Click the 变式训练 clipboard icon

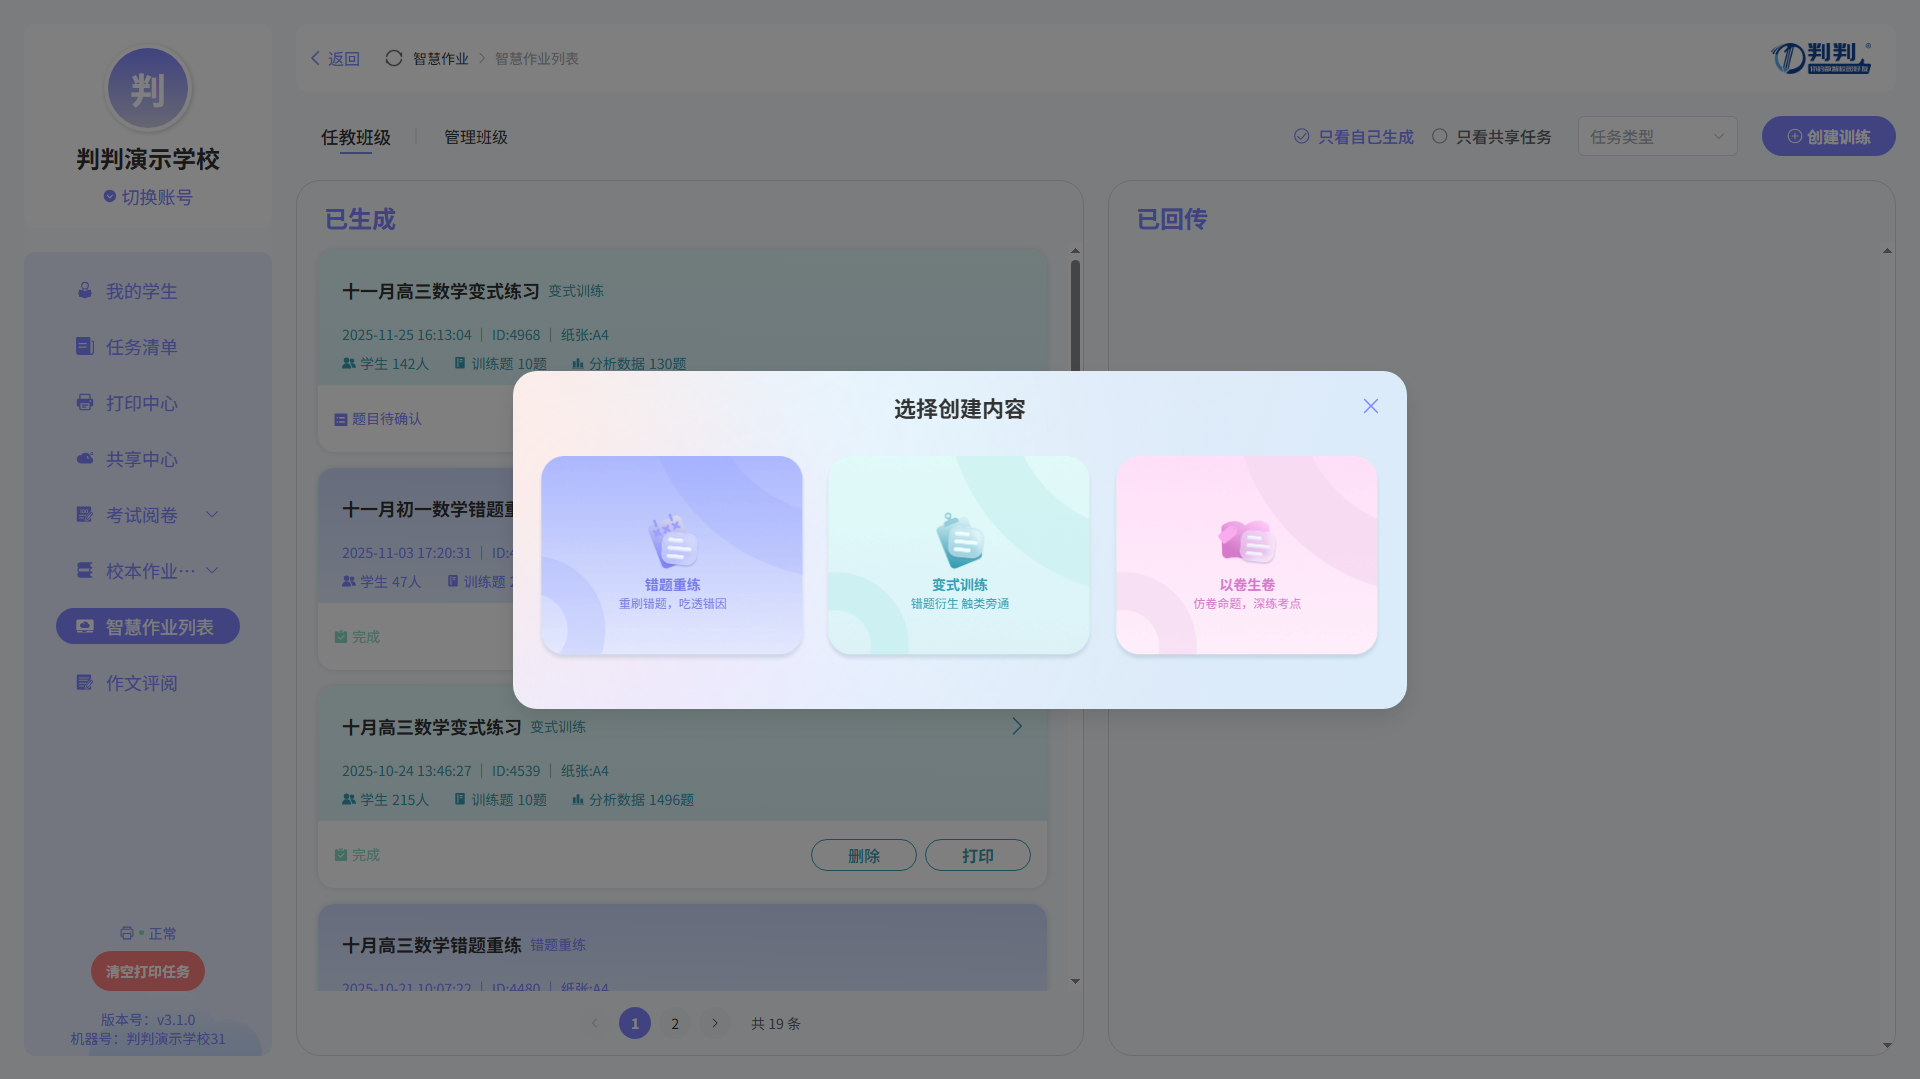[x=959, y=542]
